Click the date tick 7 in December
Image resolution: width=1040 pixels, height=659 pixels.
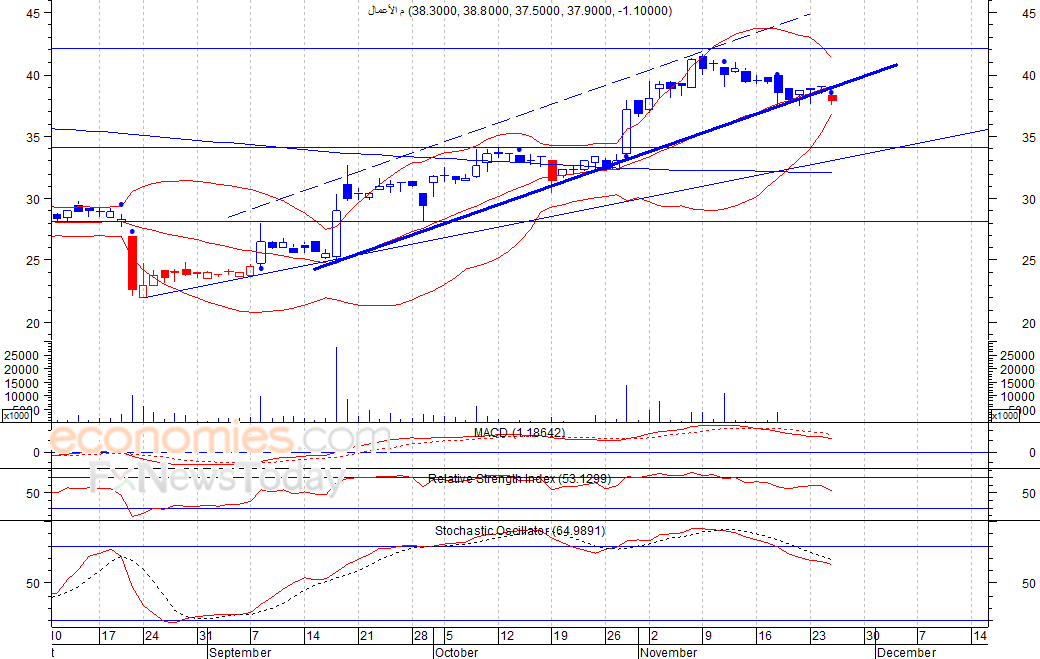coord(922,636)
